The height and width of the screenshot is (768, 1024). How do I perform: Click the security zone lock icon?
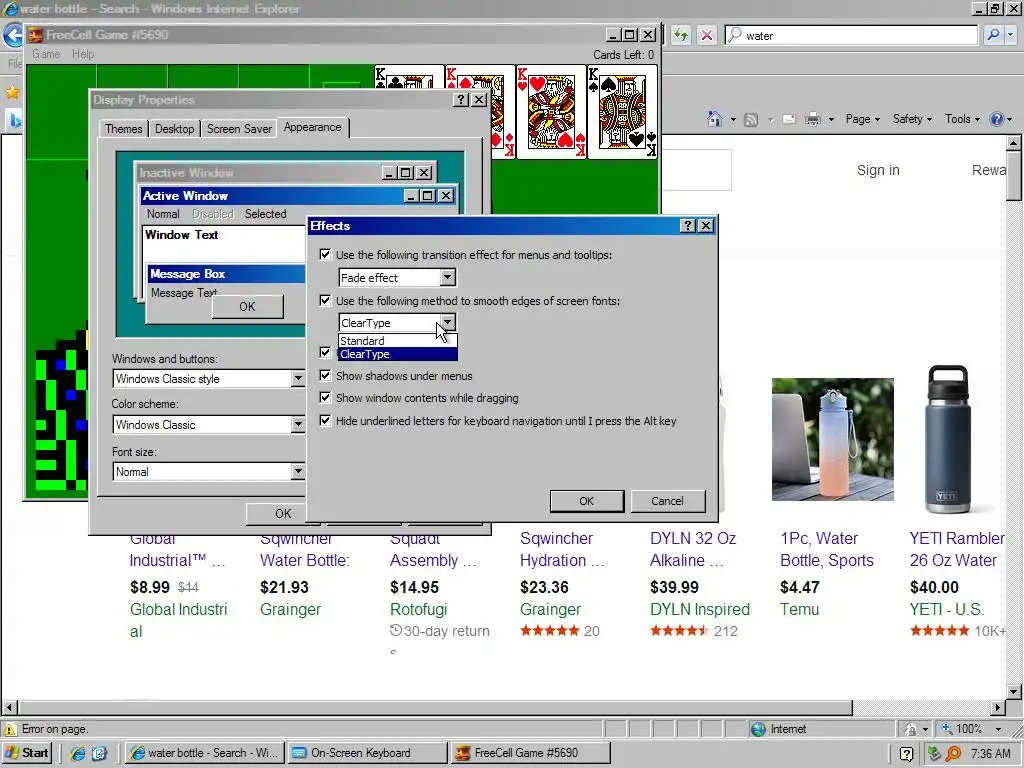pos(910,729)
